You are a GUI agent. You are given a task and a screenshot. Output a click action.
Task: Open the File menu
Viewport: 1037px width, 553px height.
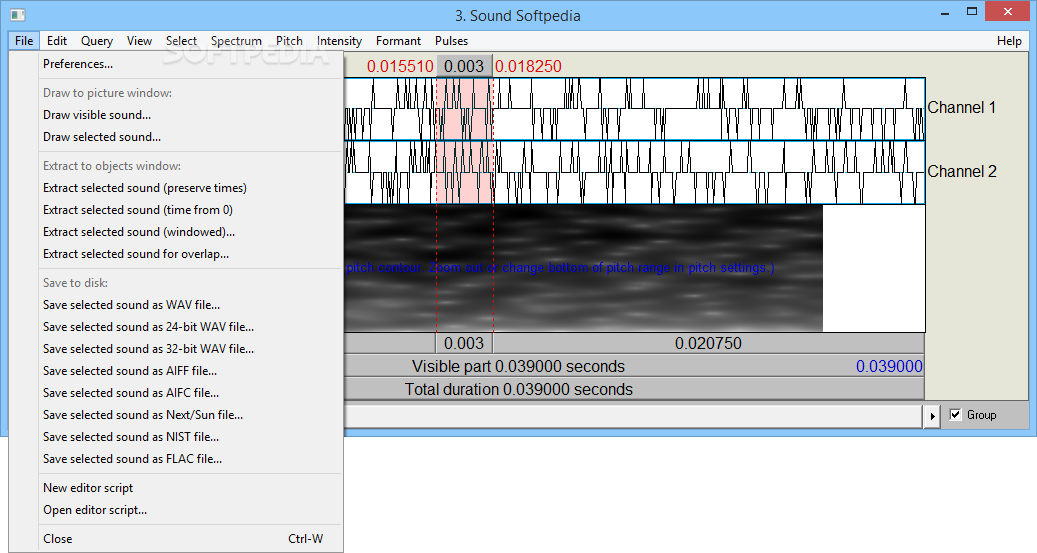pos(24,41)
